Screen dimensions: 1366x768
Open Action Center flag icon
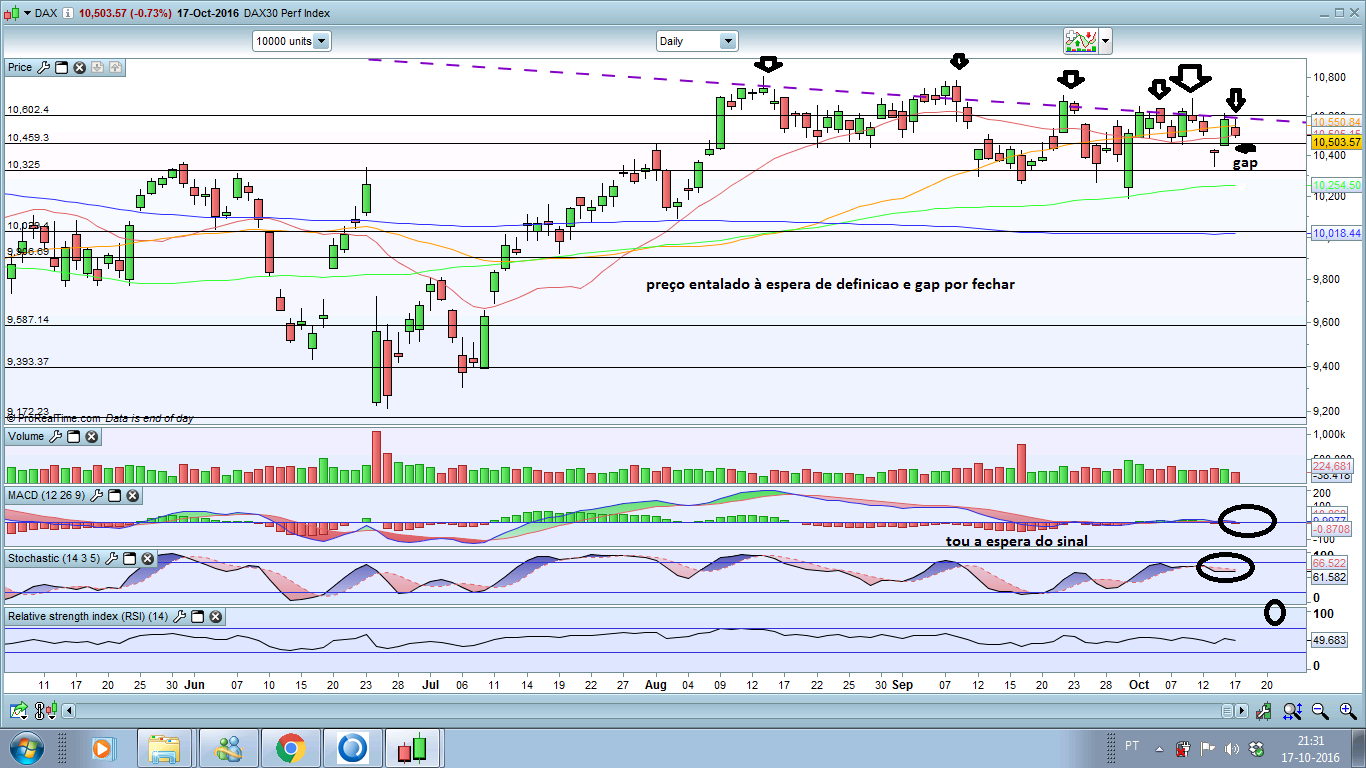(1207, 748)
